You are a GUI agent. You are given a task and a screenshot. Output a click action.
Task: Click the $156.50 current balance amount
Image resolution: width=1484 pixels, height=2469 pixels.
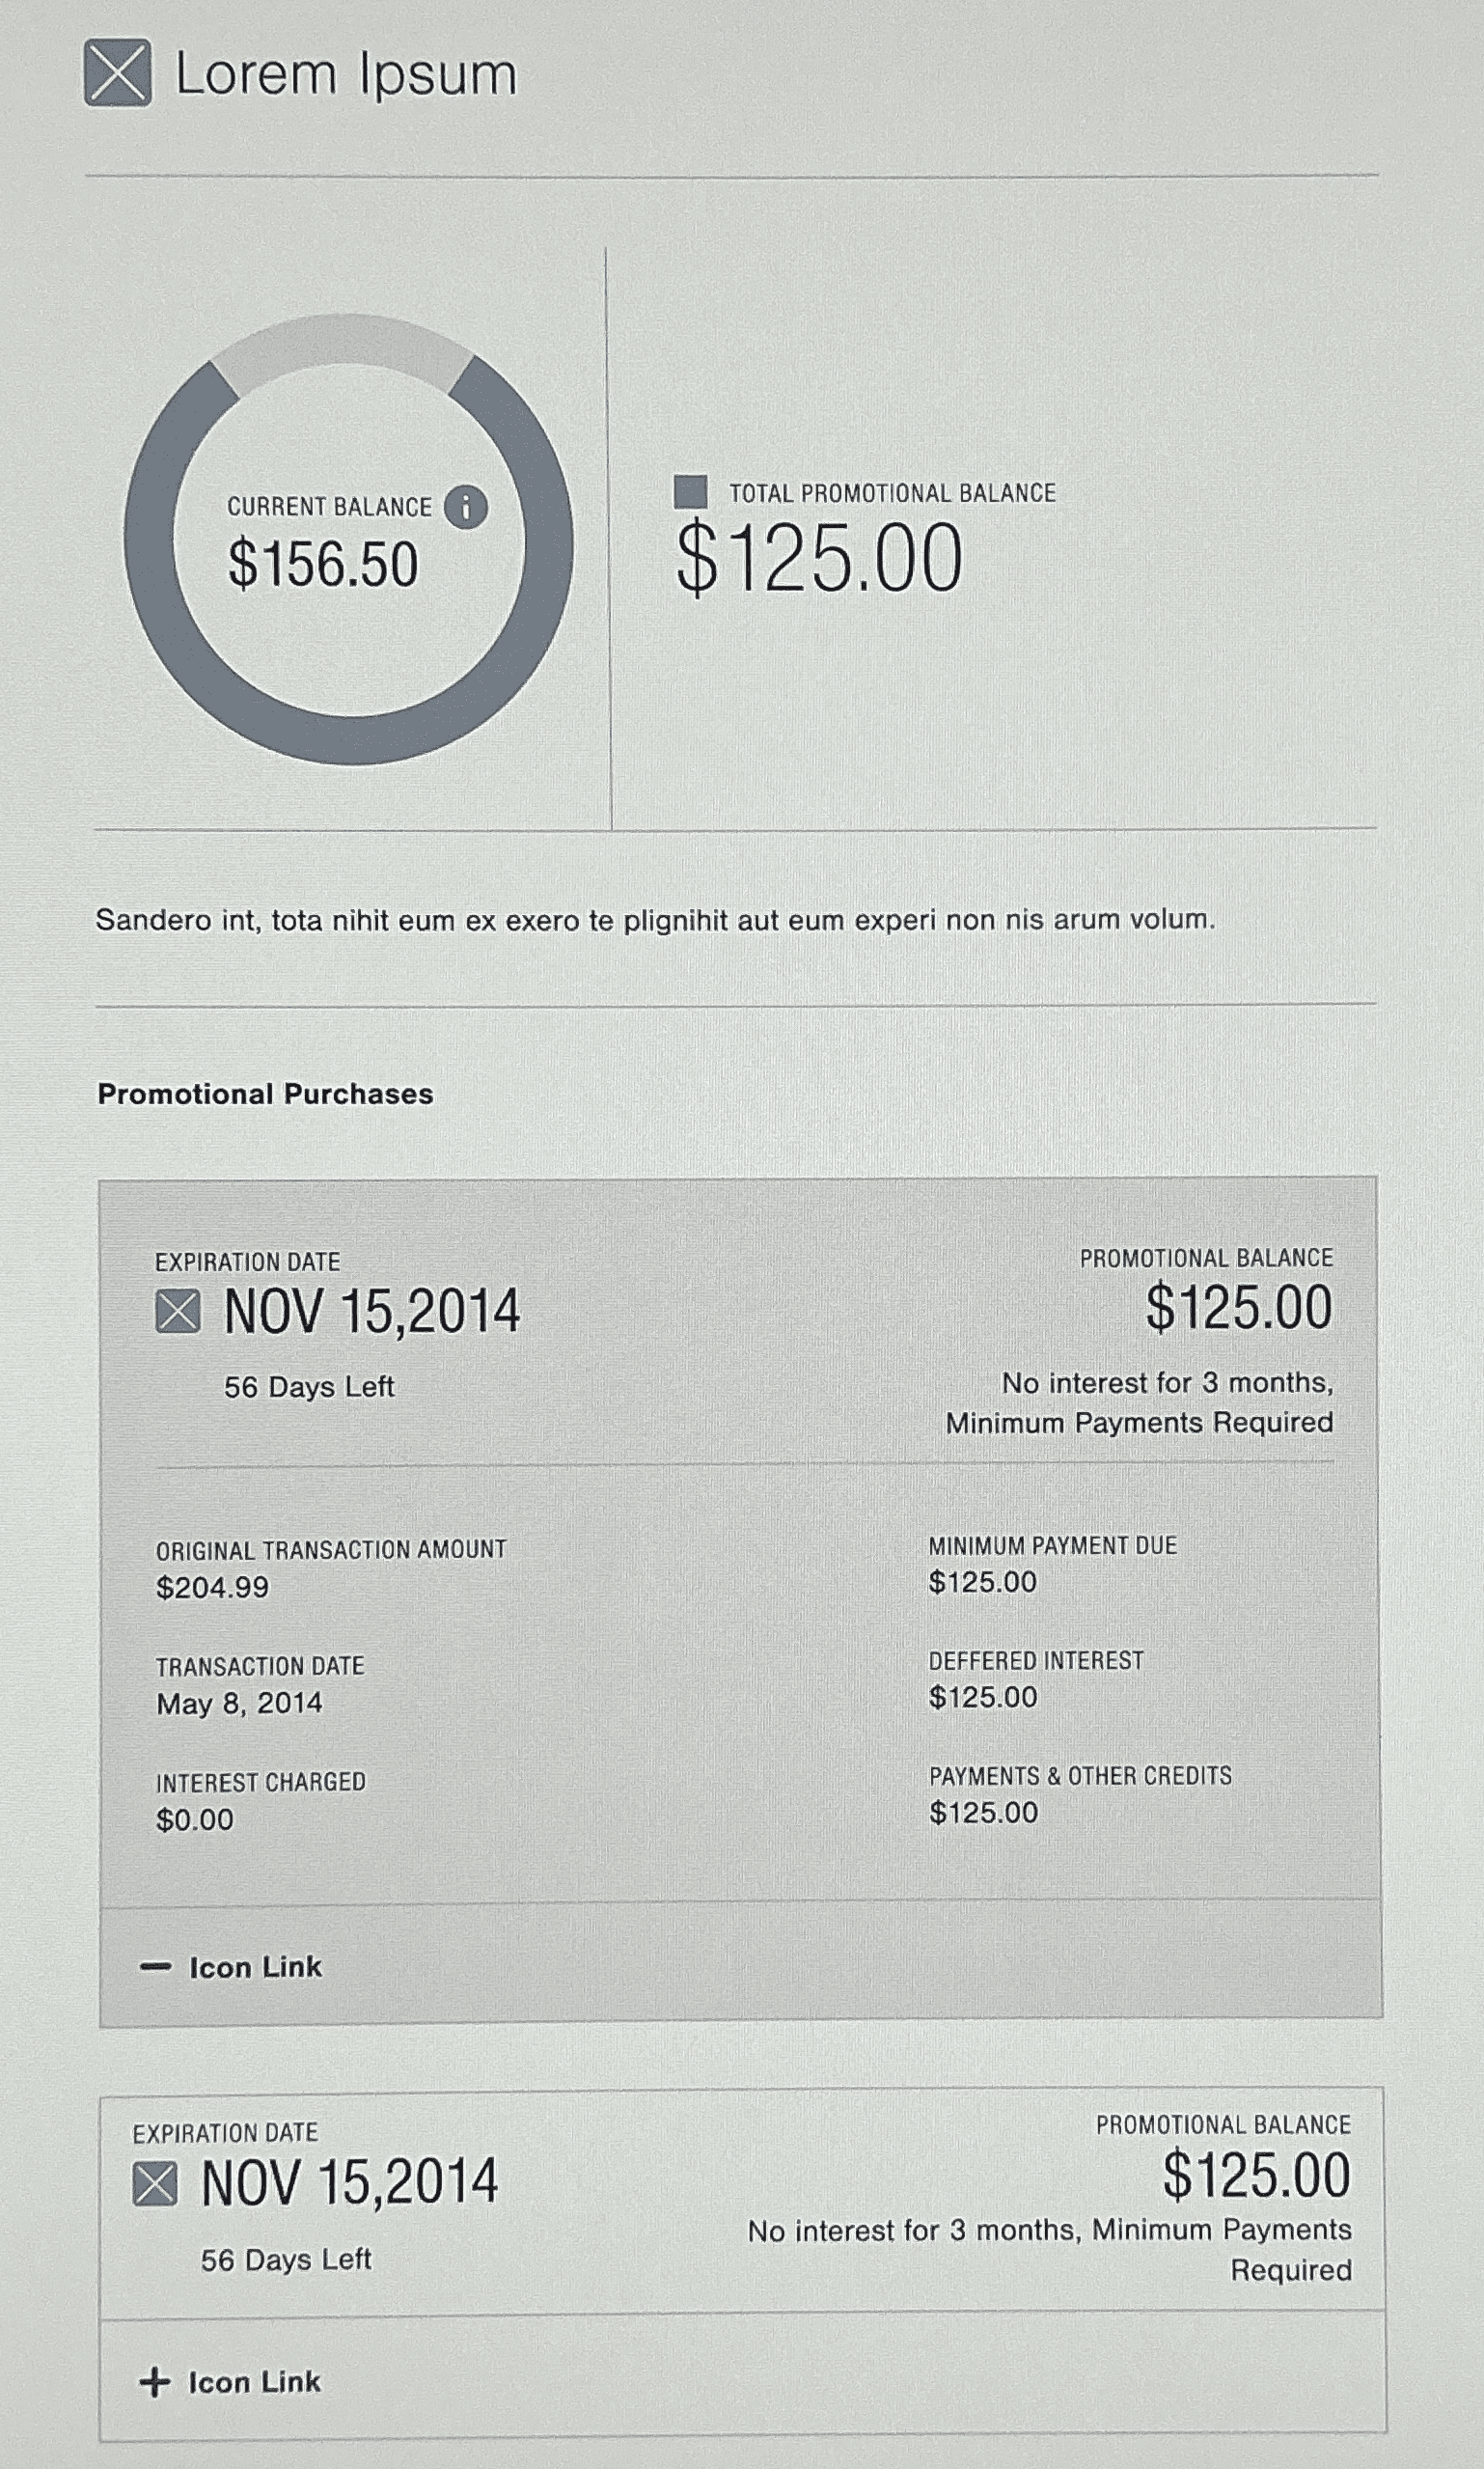click(323, 564)
